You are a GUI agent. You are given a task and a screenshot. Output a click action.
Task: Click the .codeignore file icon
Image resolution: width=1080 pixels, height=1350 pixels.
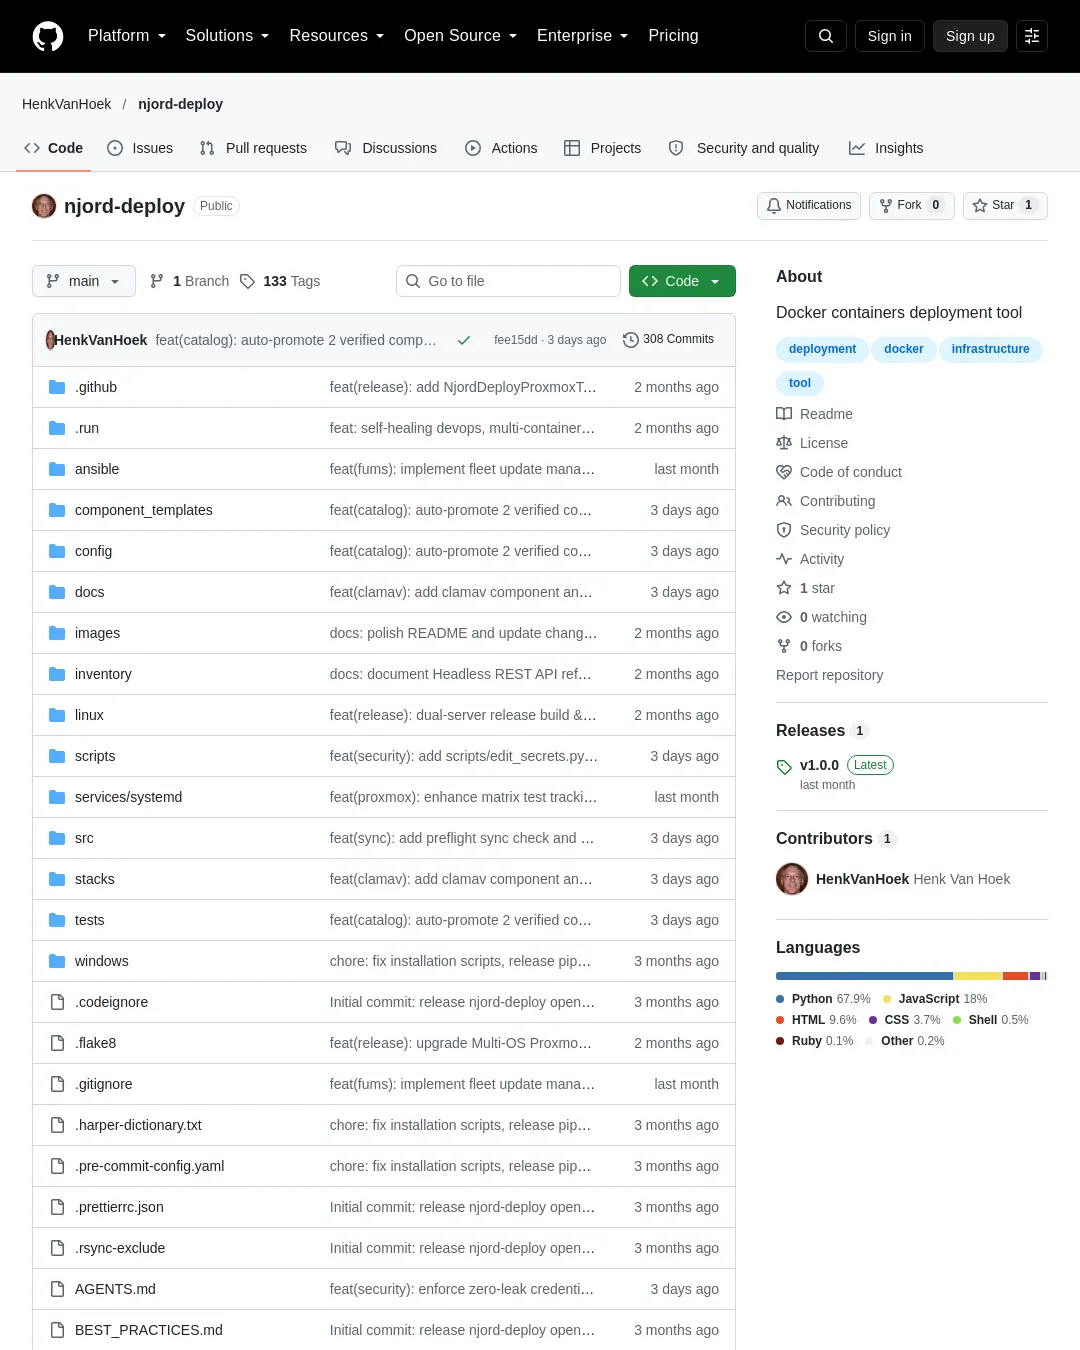tap(57, 1002)
